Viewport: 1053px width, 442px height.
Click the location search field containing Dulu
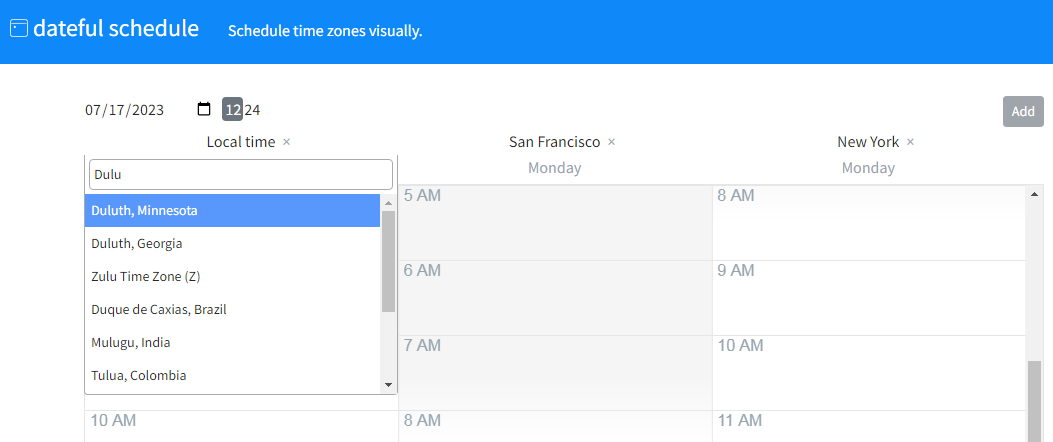[x=240, y=174]
